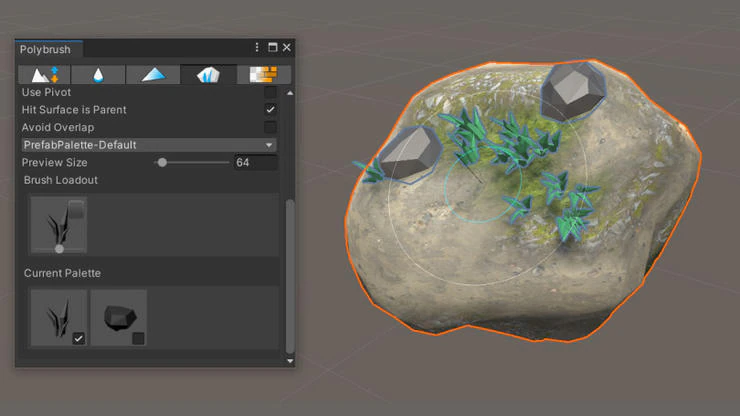
Task: Maximize the Polybrush panel
Action: pyautogui.click(x=272, y=47)
